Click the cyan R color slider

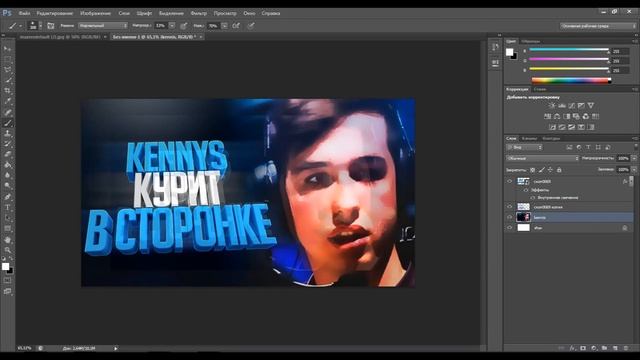click(x=569, y=50)
